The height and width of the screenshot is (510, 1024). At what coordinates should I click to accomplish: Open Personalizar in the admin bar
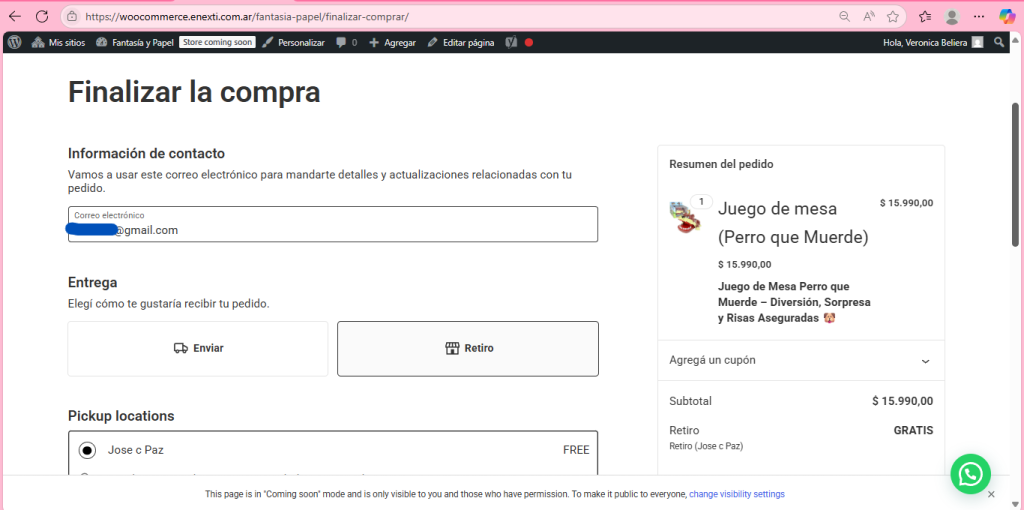coord(293,42)
